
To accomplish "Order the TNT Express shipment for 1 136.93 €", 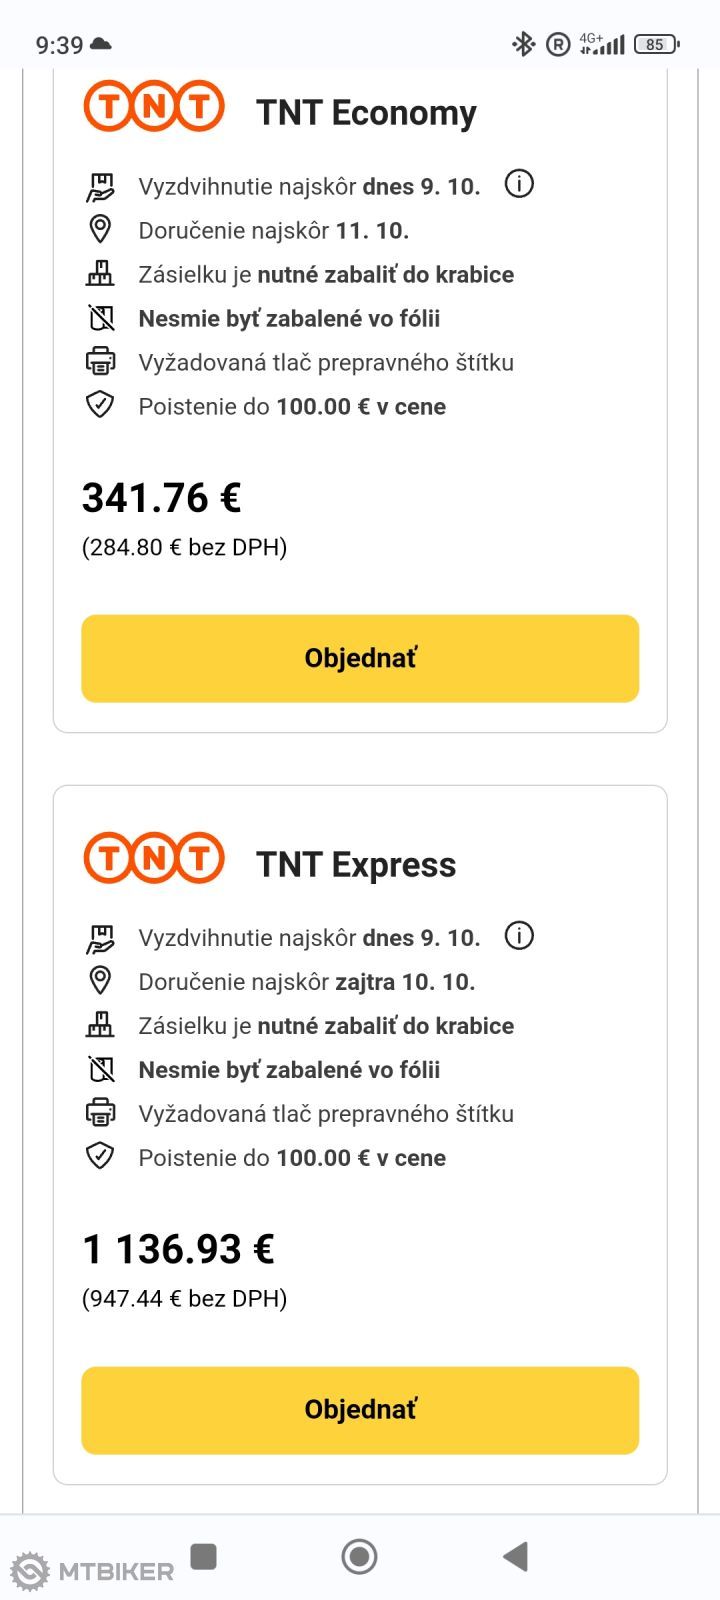I will (x=360, y=1410).
